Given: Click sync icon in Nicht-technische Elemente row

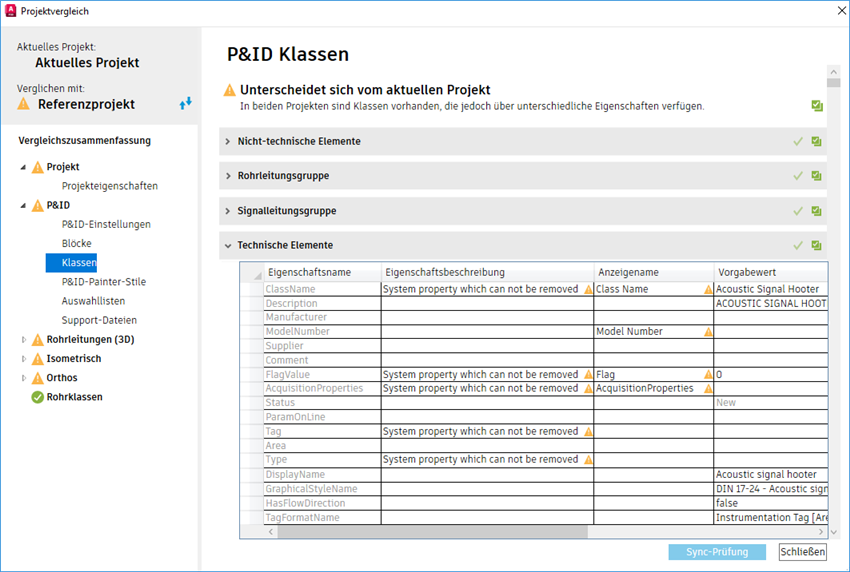Looking at the screenshot, I should (816, 142).
